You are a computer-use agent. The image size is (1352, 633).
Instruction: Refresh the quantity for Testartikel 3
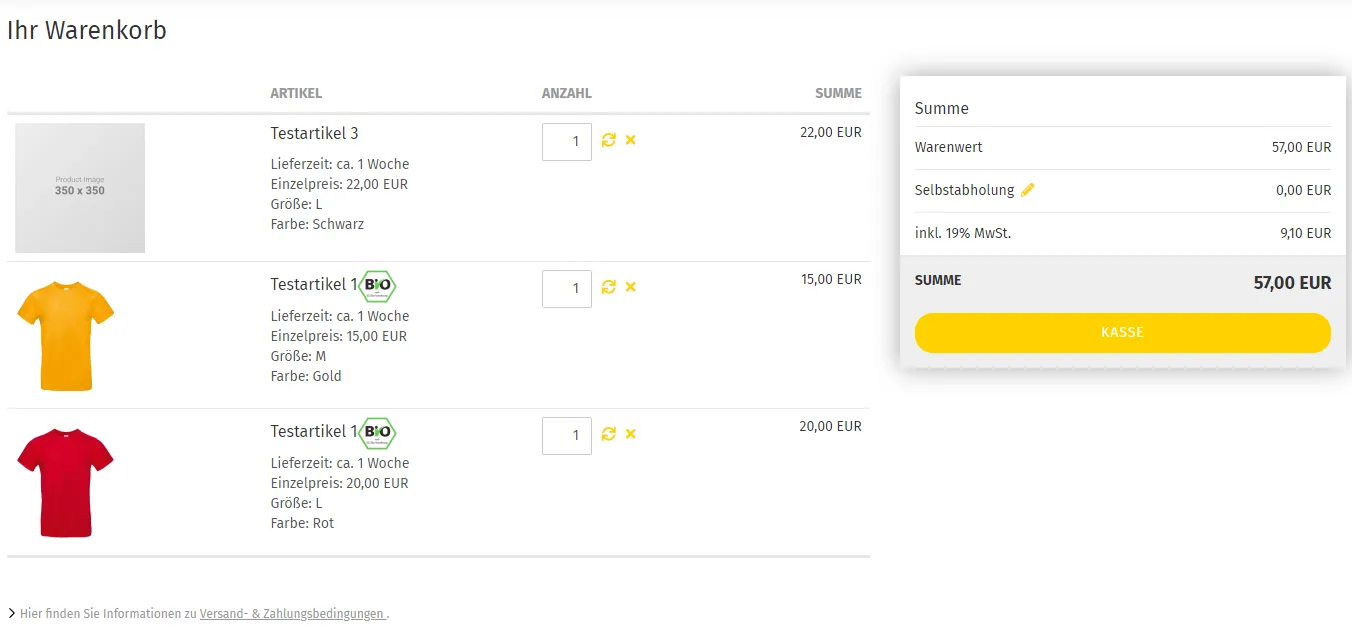point(608,140)
